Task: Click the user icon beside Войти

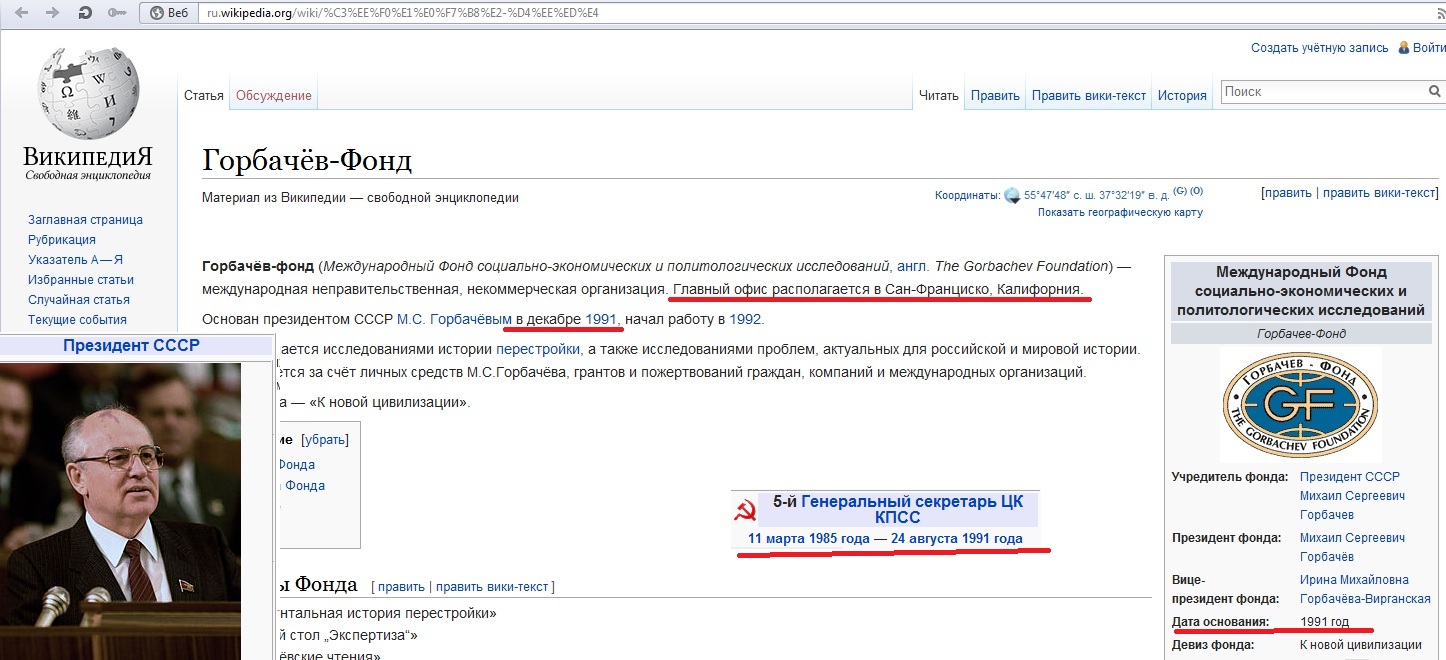Action: click(1403, 48)
